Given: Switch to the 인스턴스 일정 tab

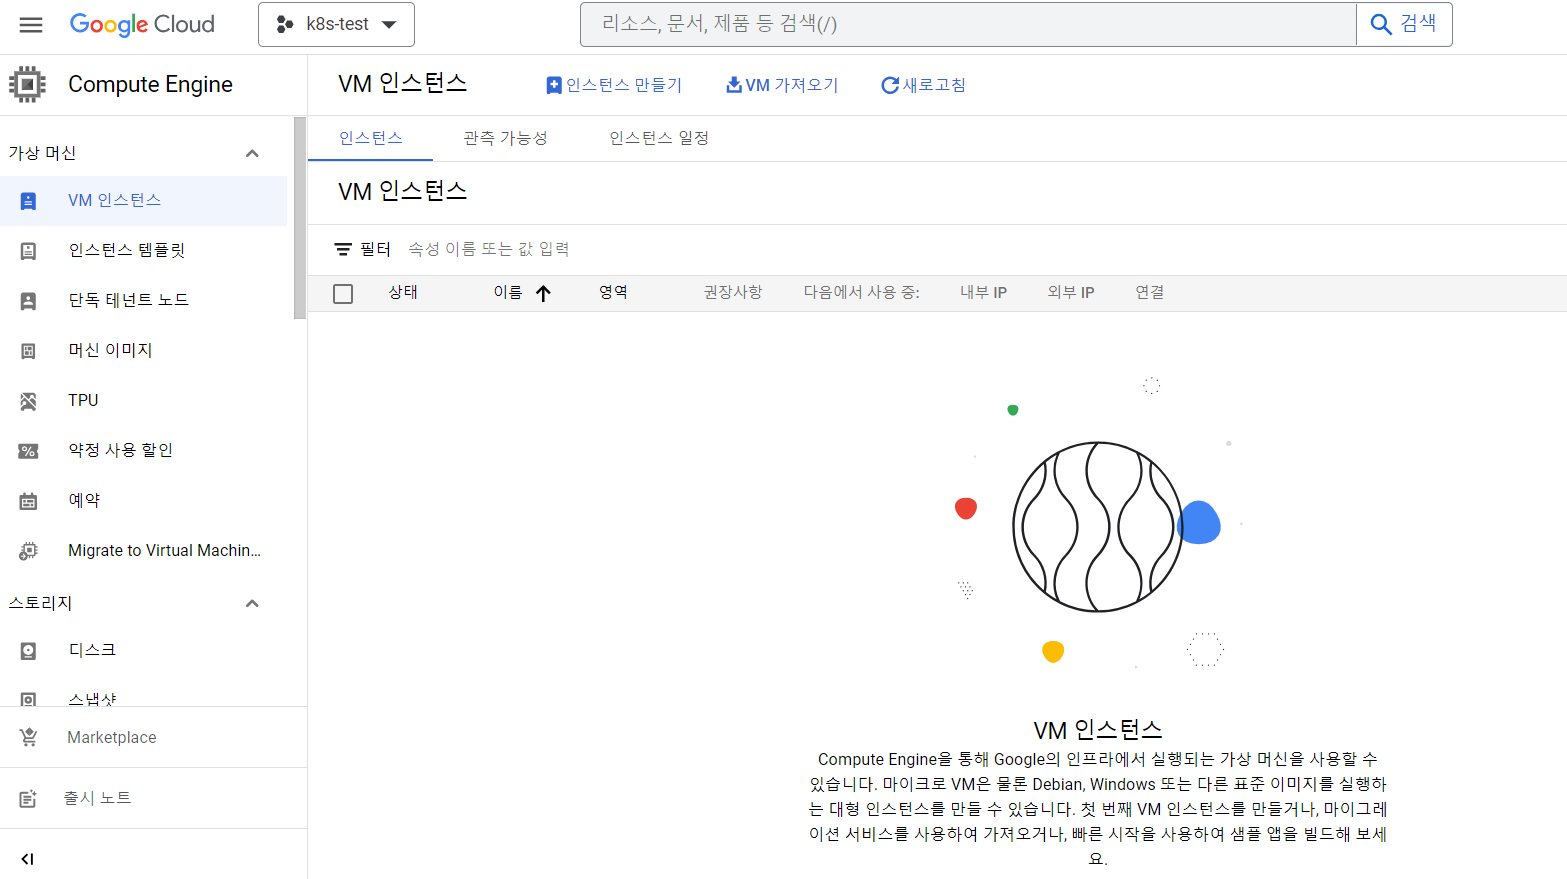Looking at the screenshot, I should coord(659,138).
